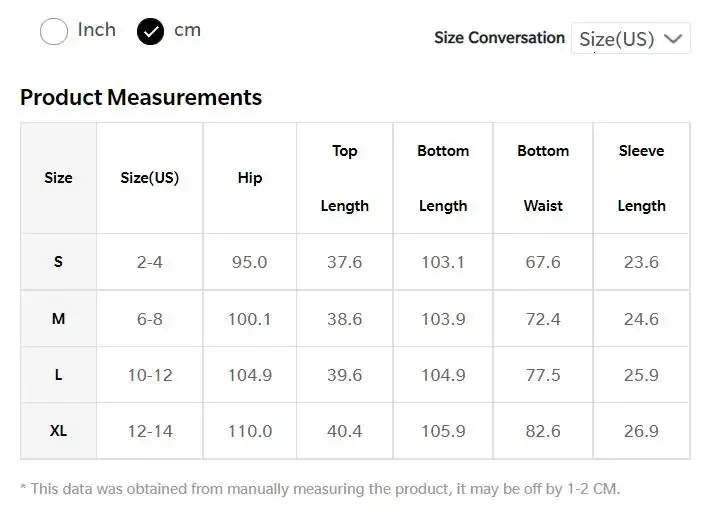Select the Inch unit radio button
This screenshot has height=517, width=701.
pos(54,32)
